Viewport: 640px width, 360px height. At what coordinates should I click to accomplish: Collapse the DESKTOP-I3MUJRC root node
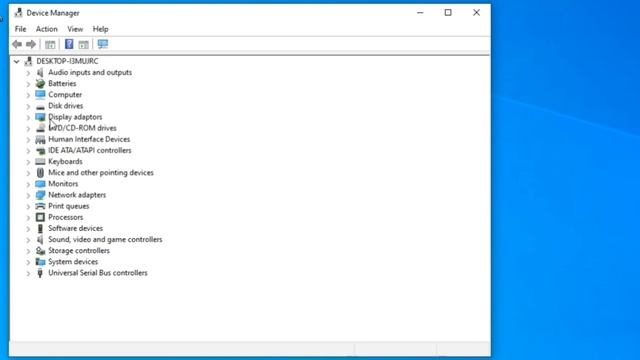pos(16,62)
